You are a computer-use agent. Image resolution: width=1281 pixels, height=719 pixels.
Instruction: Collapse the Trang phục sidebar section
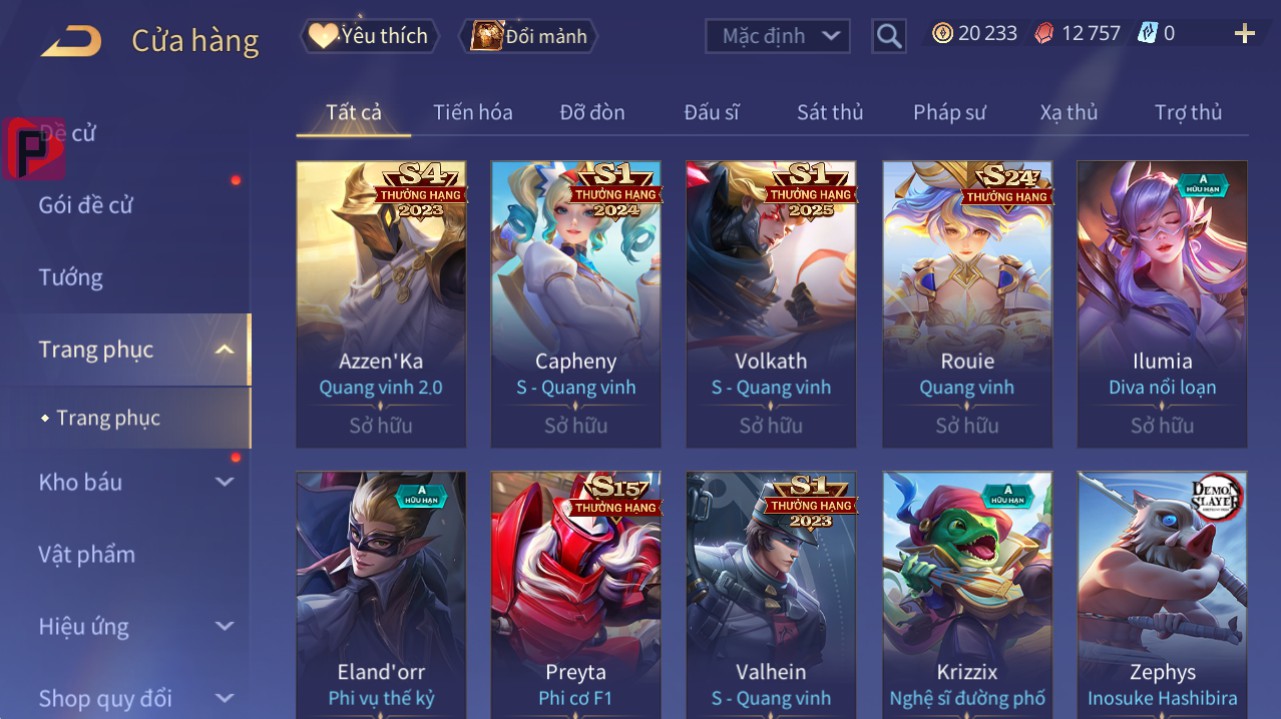click(225, 349)
